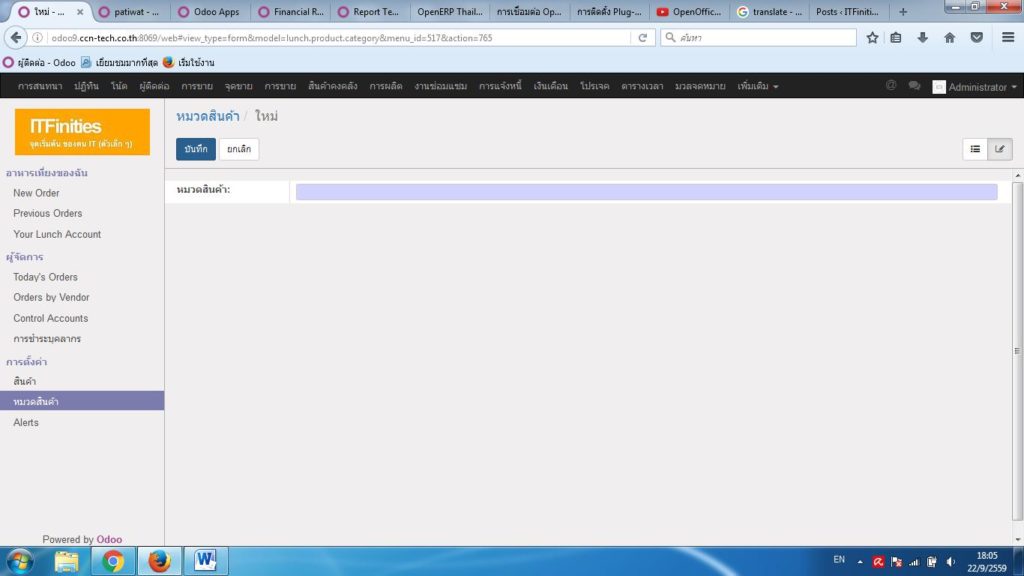Open the discussions chat bubble icon
Image resolution: width=1024 pixels, height=576 pixels.
point(915,86)
